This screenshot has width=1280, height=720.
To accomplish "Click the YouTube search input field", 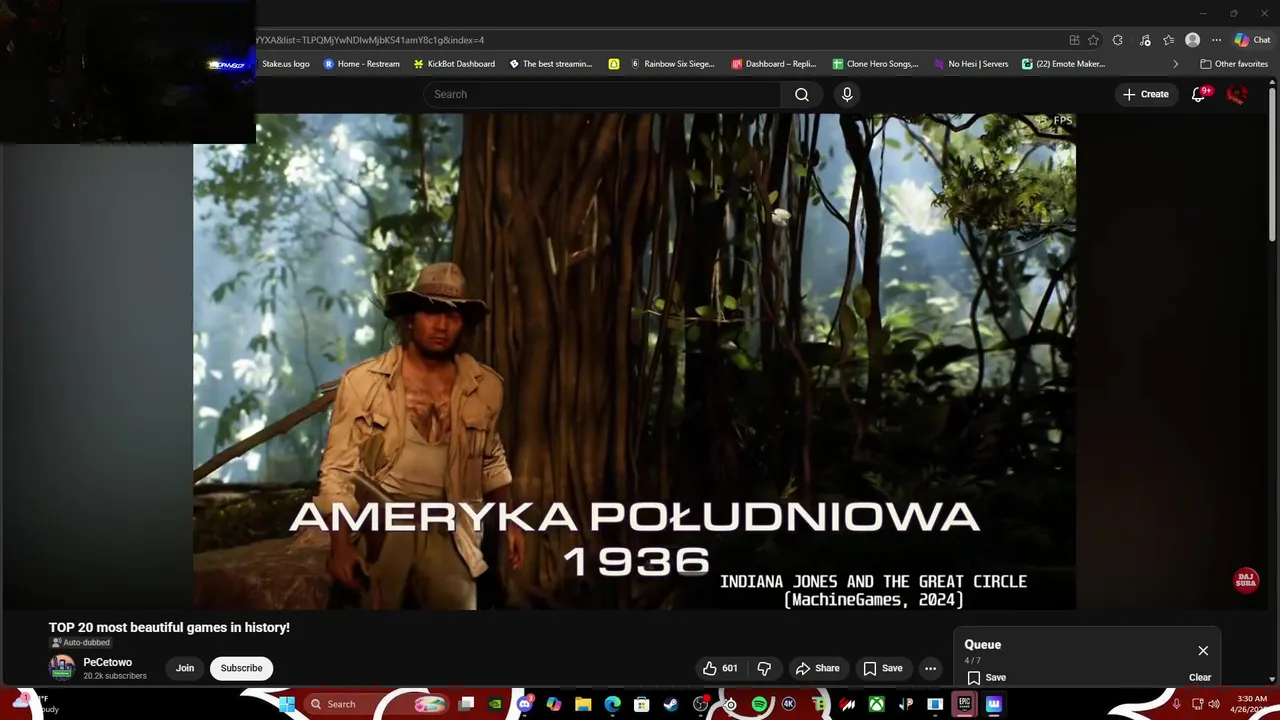I will [x=602, y=94].
